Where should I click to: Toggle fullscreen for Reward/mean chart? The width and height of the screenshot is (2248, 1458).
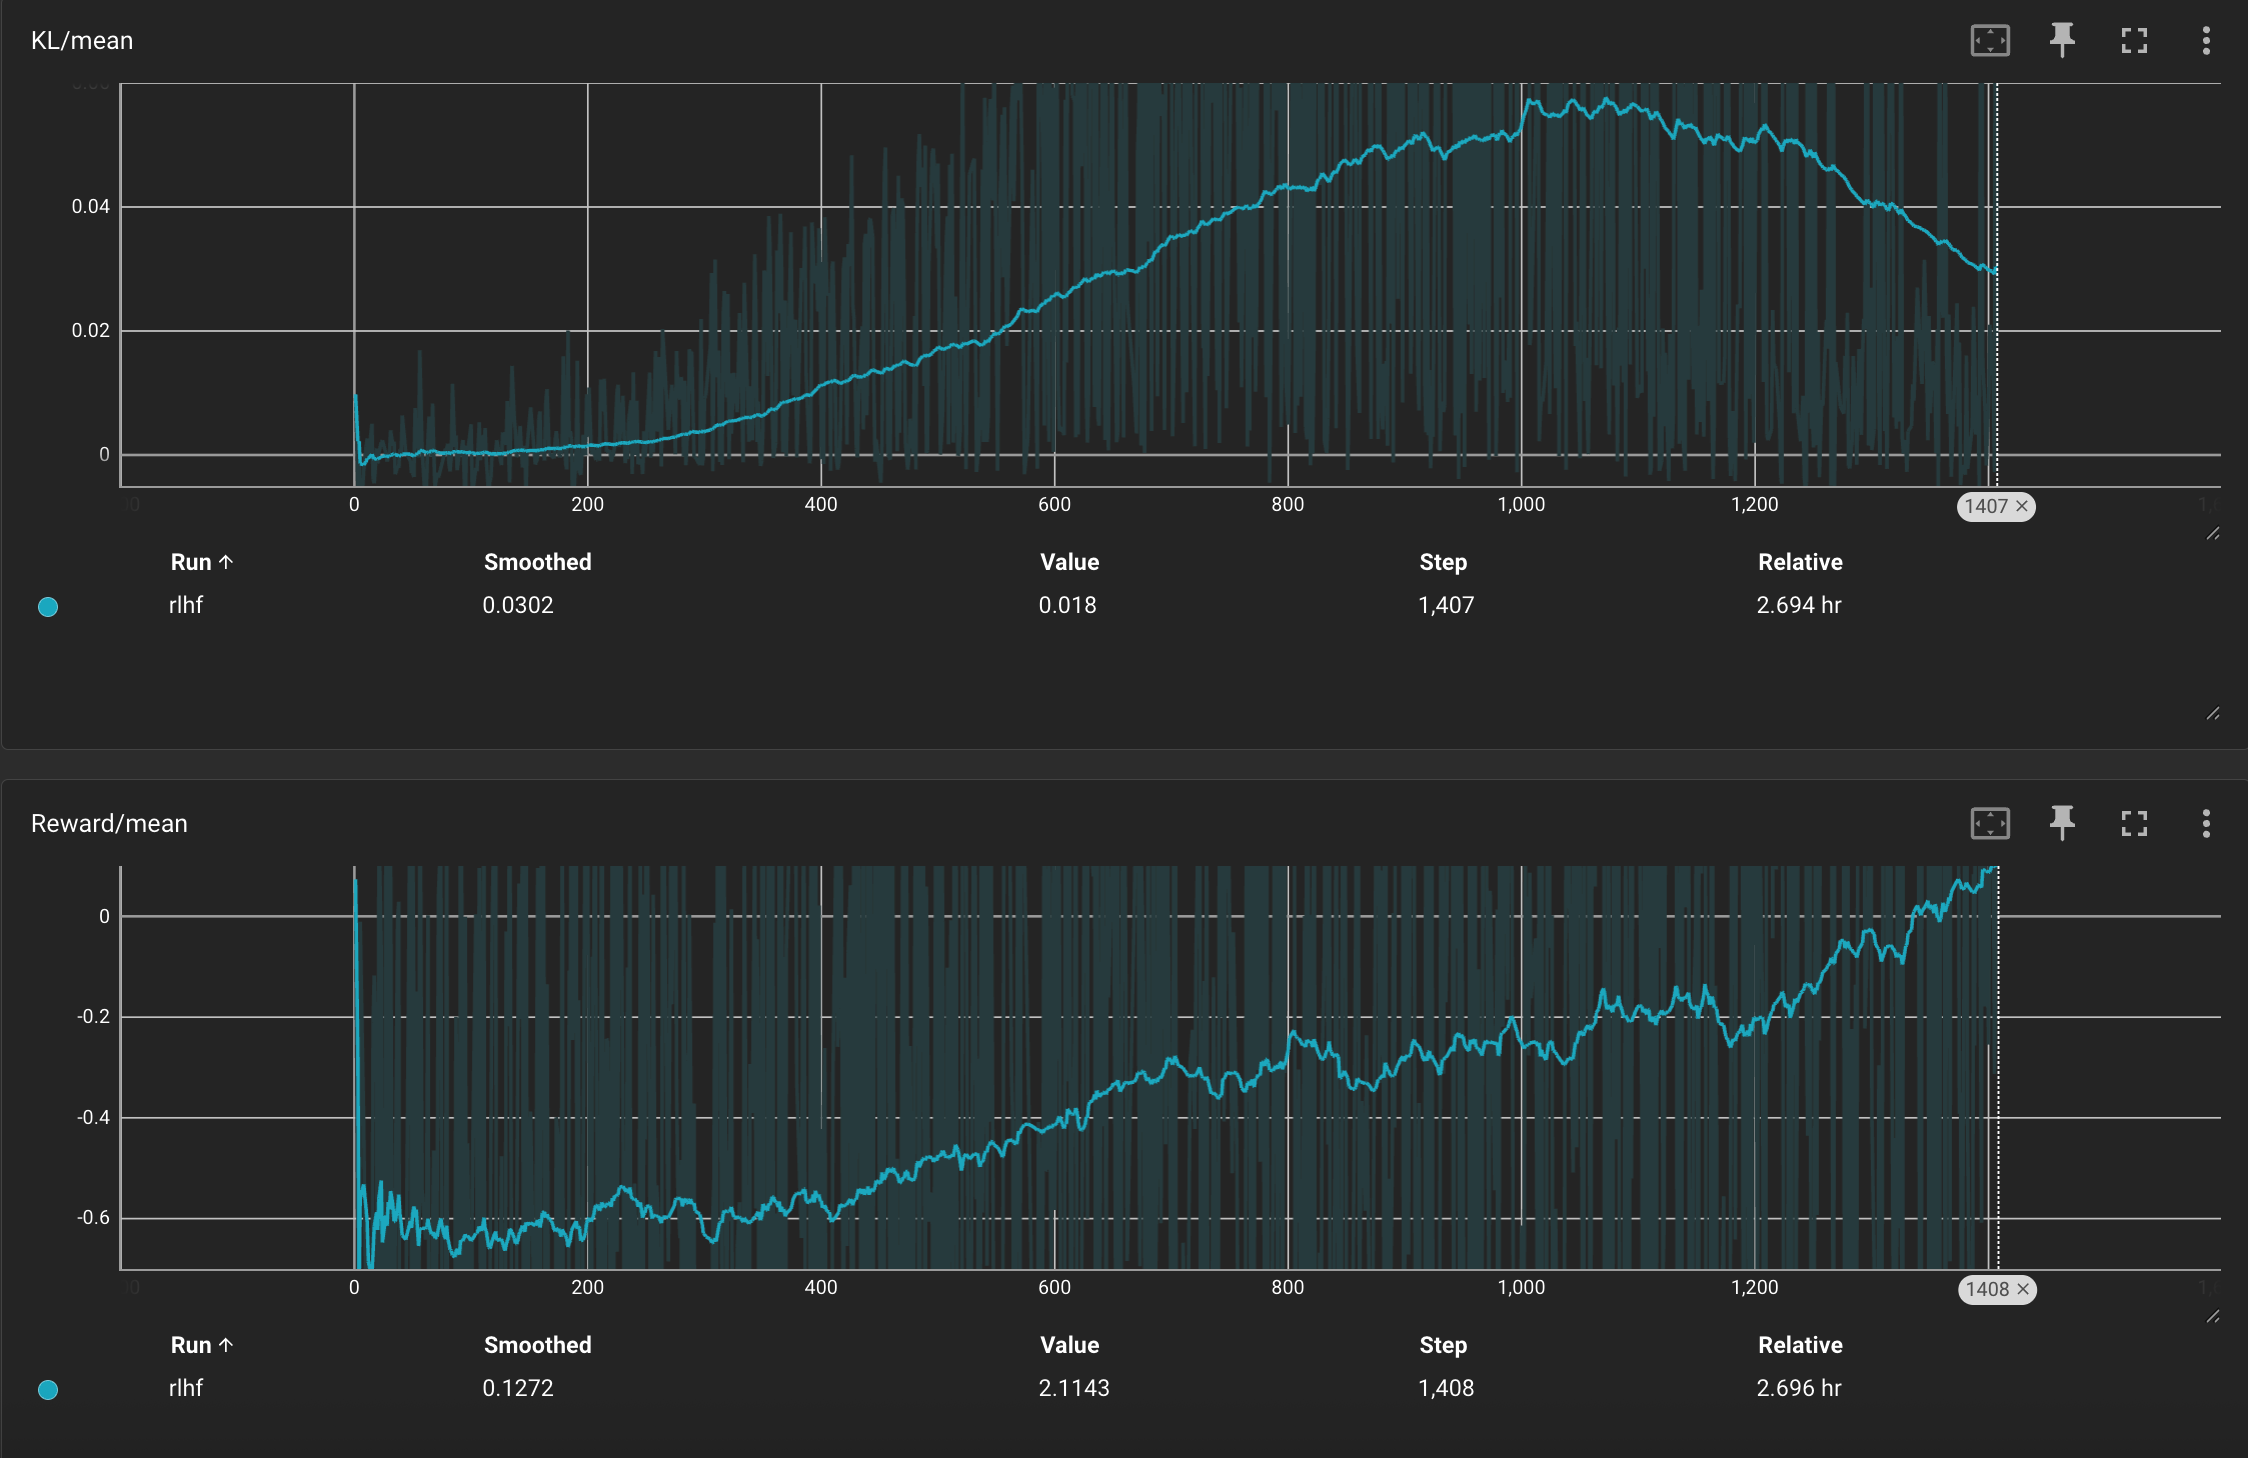tap(2134, 824)
